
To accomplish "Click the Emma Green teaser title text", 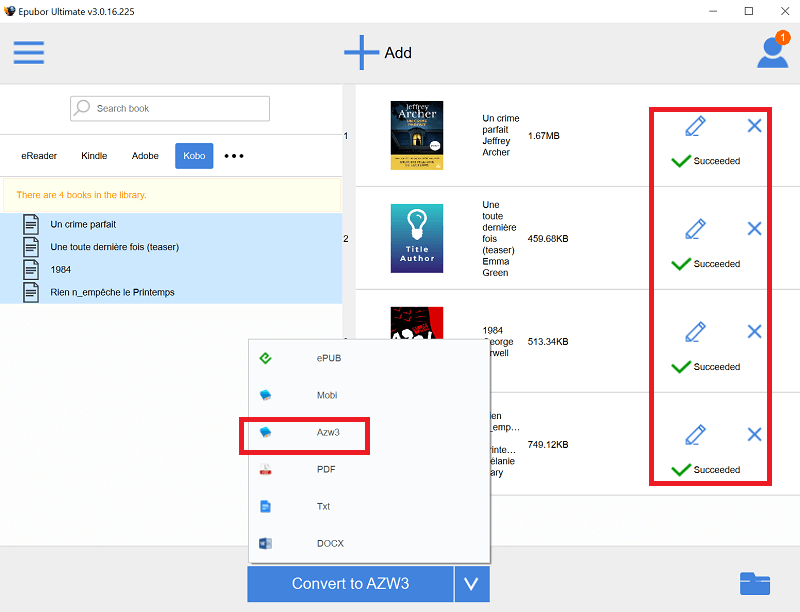I will [499, 239].
